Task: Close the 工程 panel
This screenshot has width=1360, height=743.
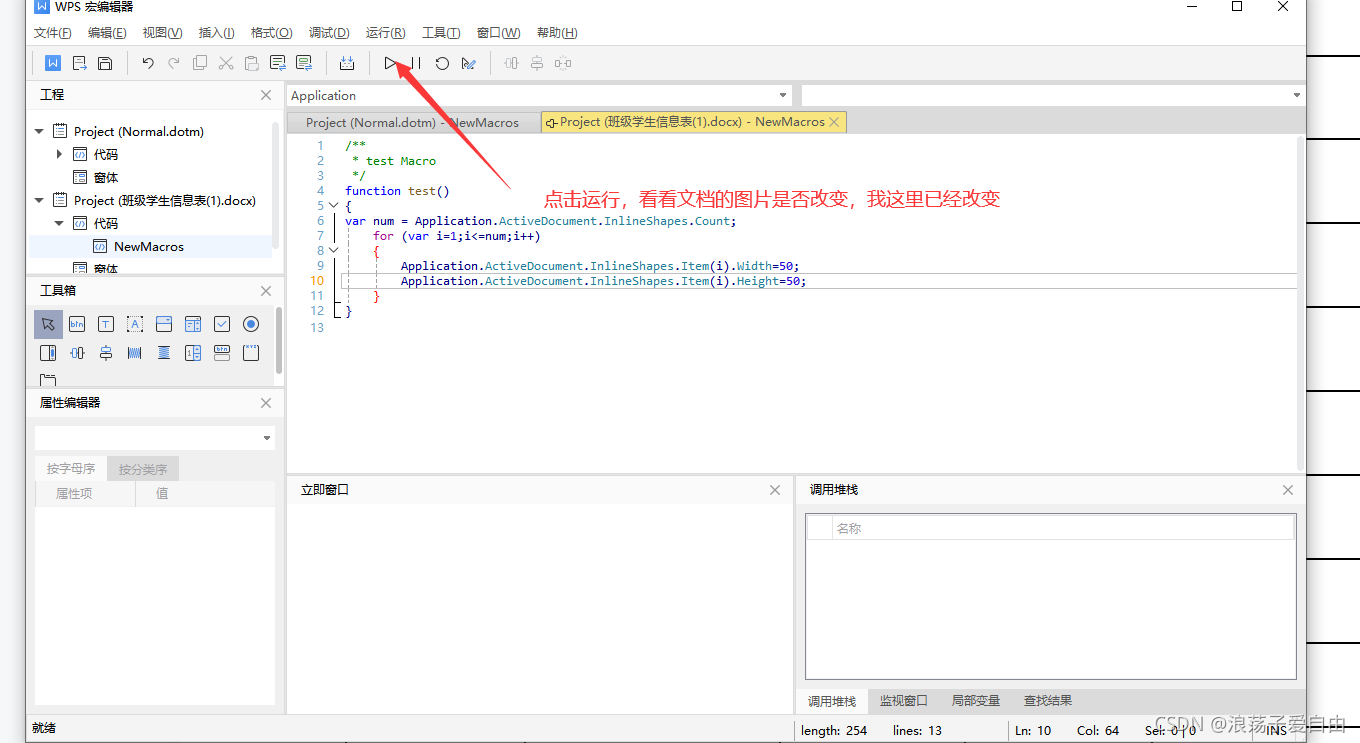Action: point(266,95)
